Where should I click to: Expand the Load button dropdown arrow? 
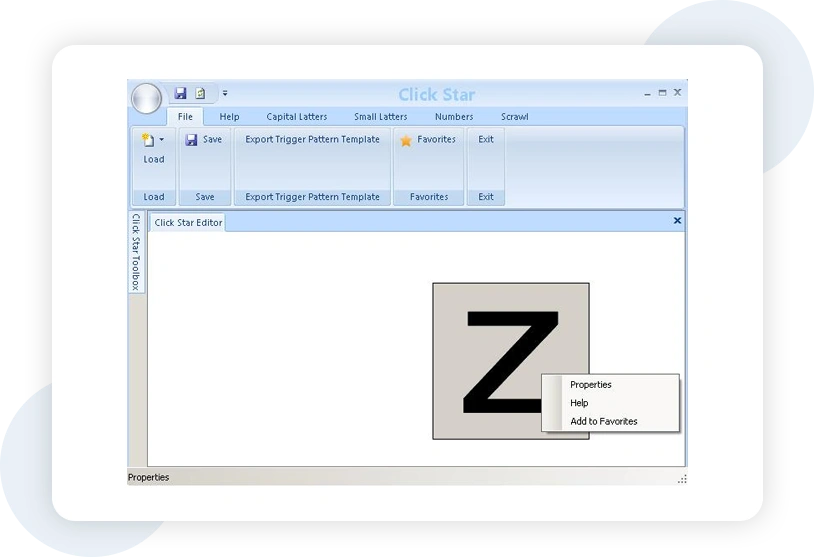(161, 140)
